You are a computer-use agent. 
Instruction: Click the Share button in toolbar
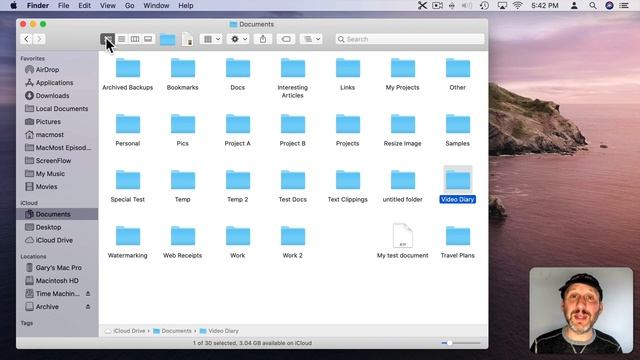pos(263,39)
